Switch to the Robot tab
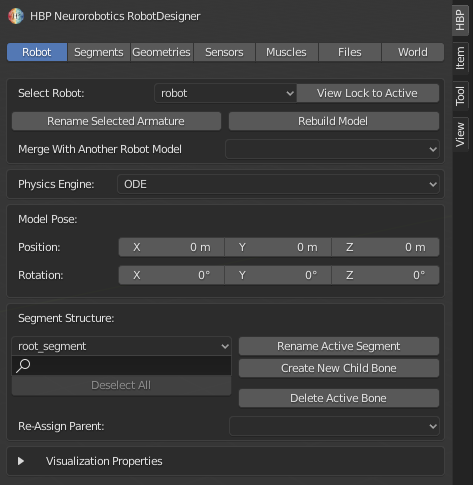This screenshot has height=485, width=473. click(37, 52)
